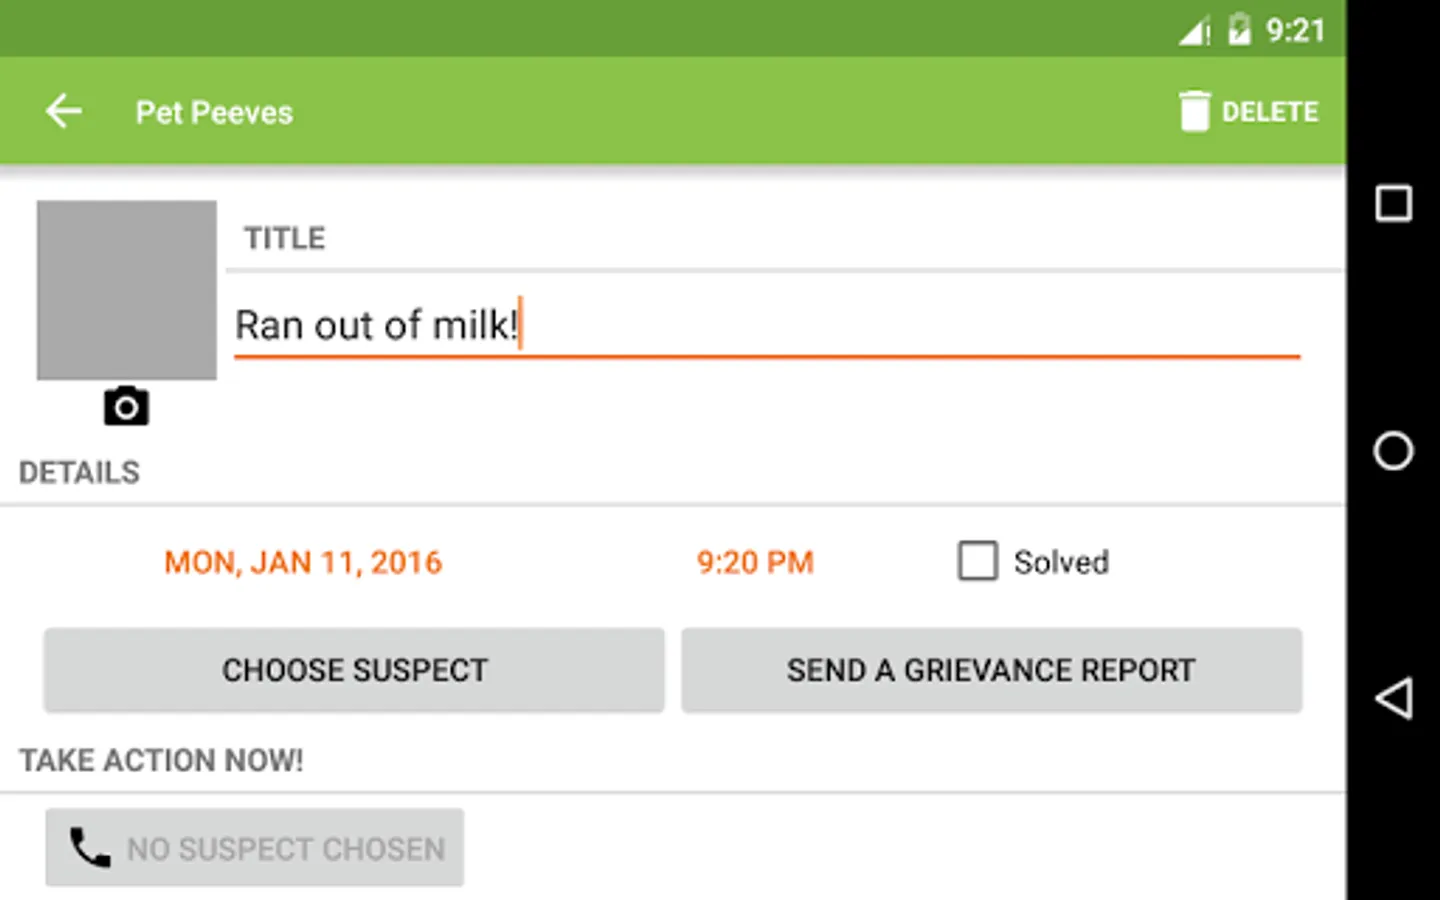Open time picker showing 9:20 PM
This screenshot has width=1440, height=900.
tap(755, 562)
